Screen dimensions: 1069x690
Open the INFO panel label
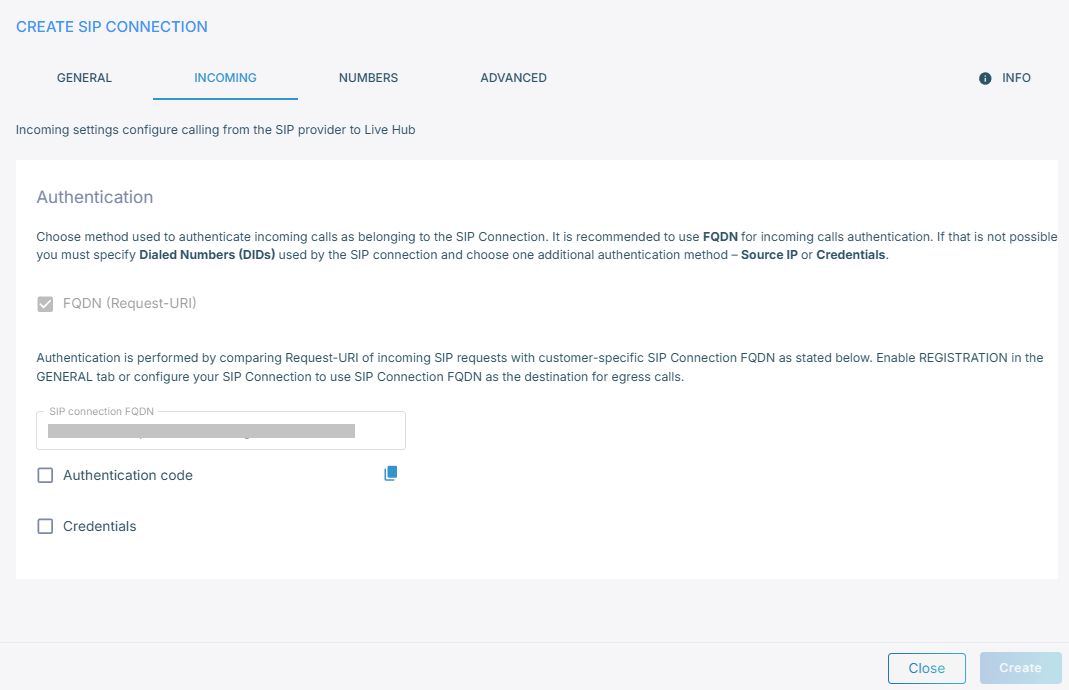(1016, 78)
